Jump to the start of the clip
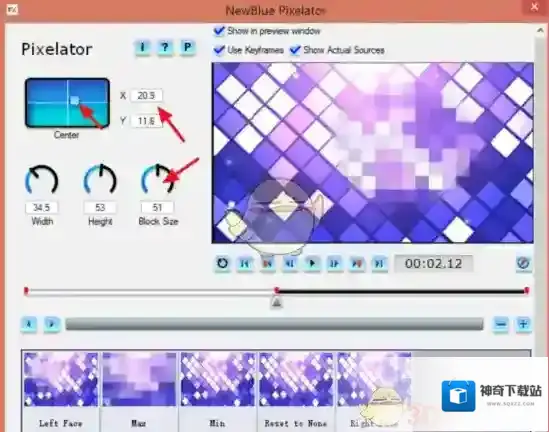 245,263
